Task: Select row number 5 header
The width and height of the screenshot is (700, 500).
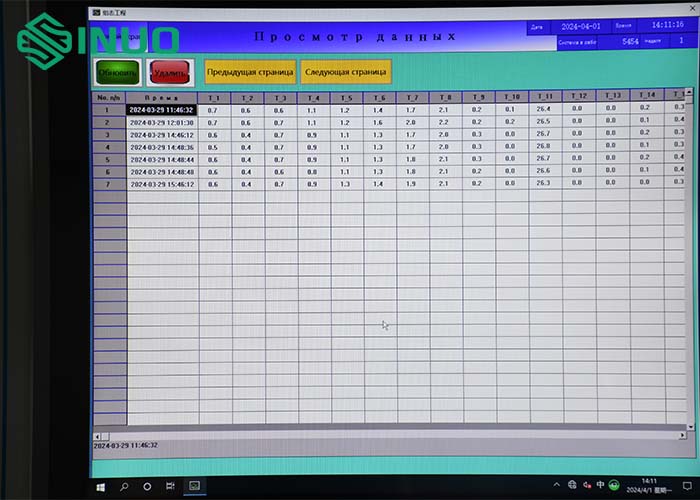Action: click(x=108, y=159)
